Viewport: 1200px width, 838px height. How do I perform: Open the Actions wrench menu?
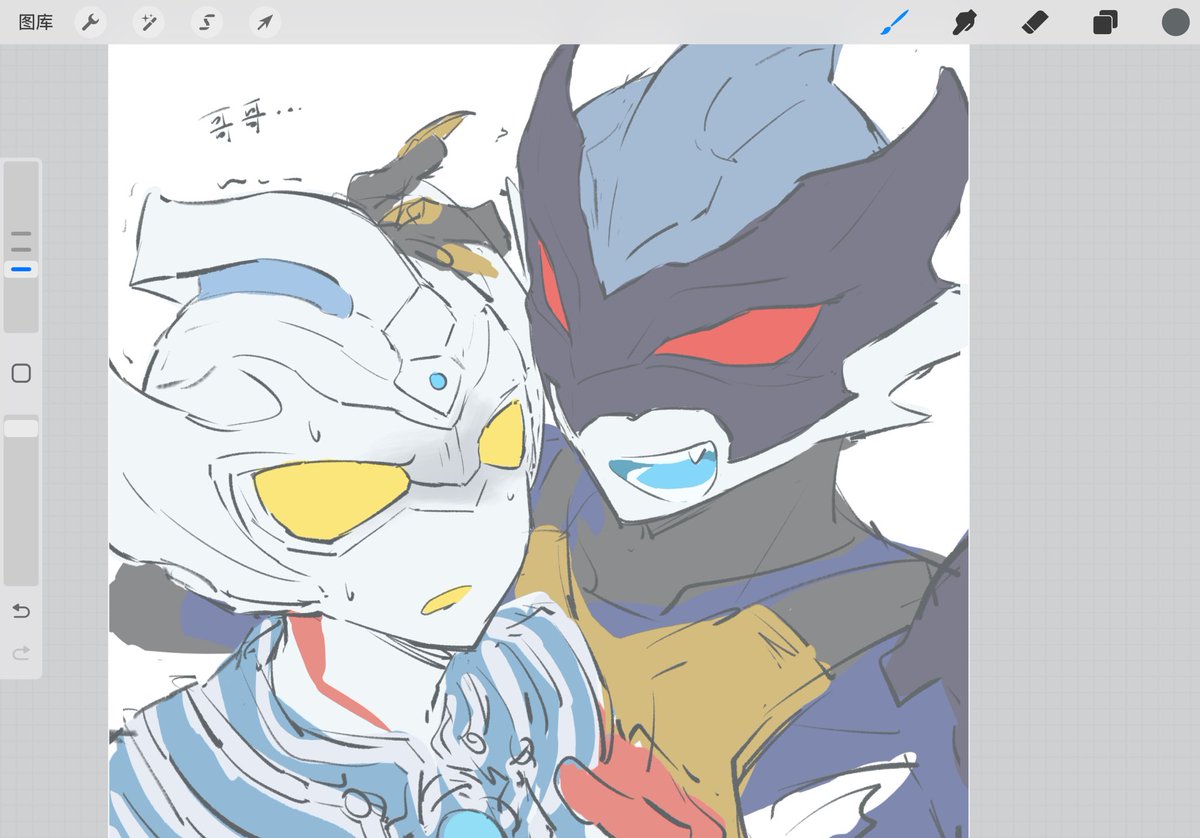click(91, 22)
